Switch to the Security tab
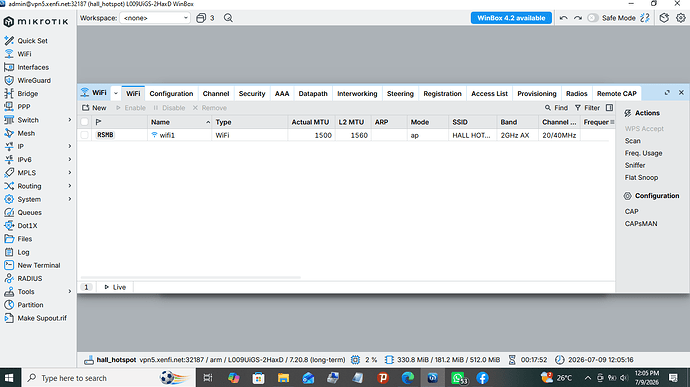 (252, 93)
